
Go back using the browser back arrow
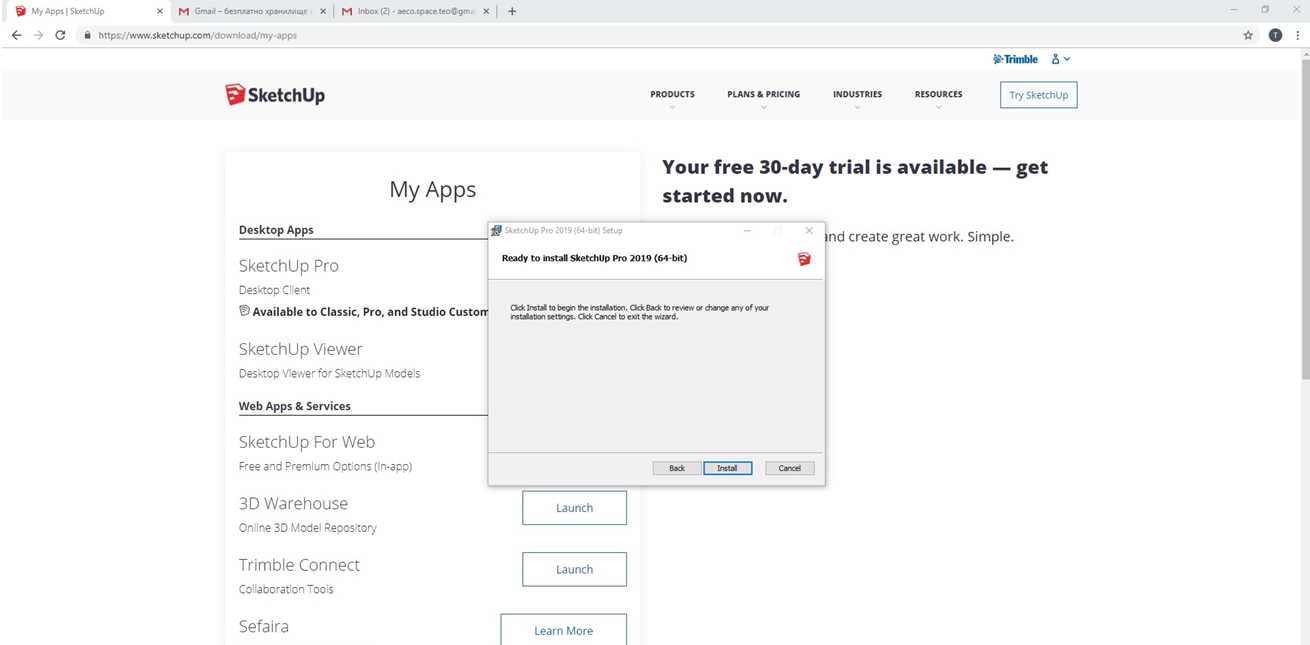(x=16, y=35)
